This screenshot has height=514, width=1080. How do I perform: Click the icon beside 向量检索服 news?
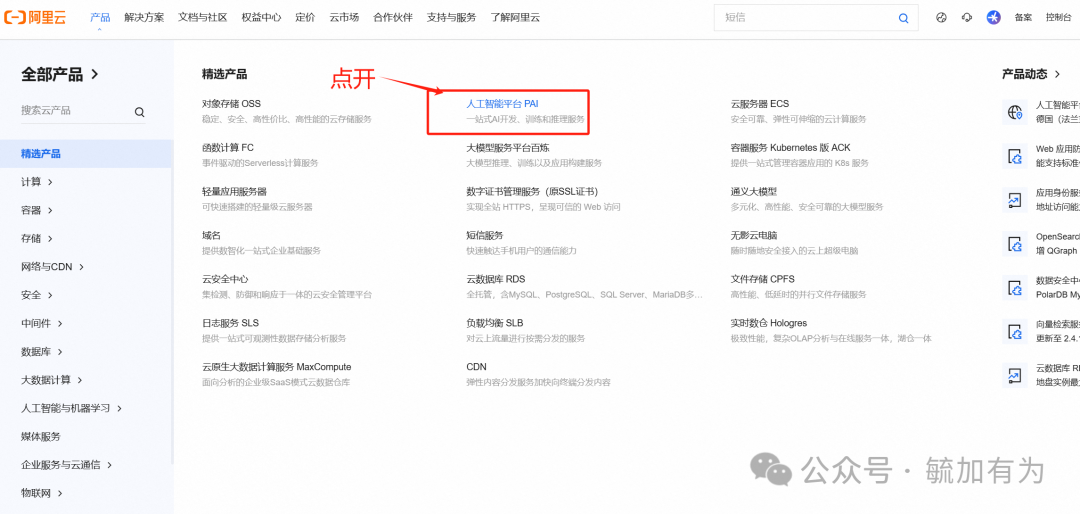coord(1014,331)
